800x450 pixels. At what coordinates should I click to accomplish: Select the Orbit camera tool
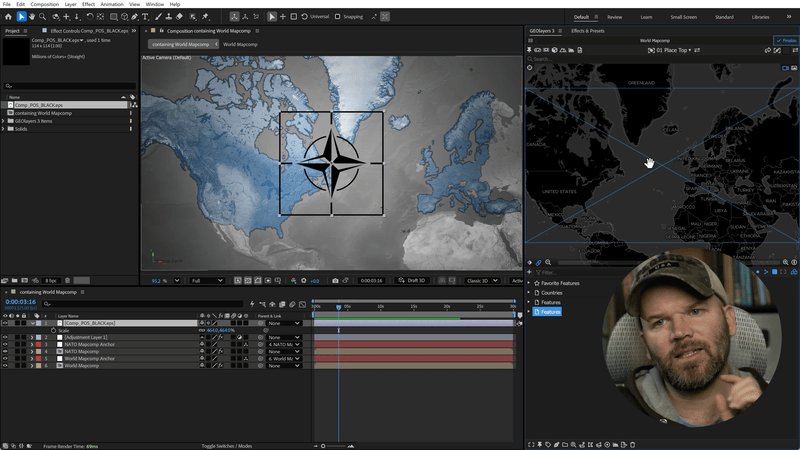(x=55, y=16)
